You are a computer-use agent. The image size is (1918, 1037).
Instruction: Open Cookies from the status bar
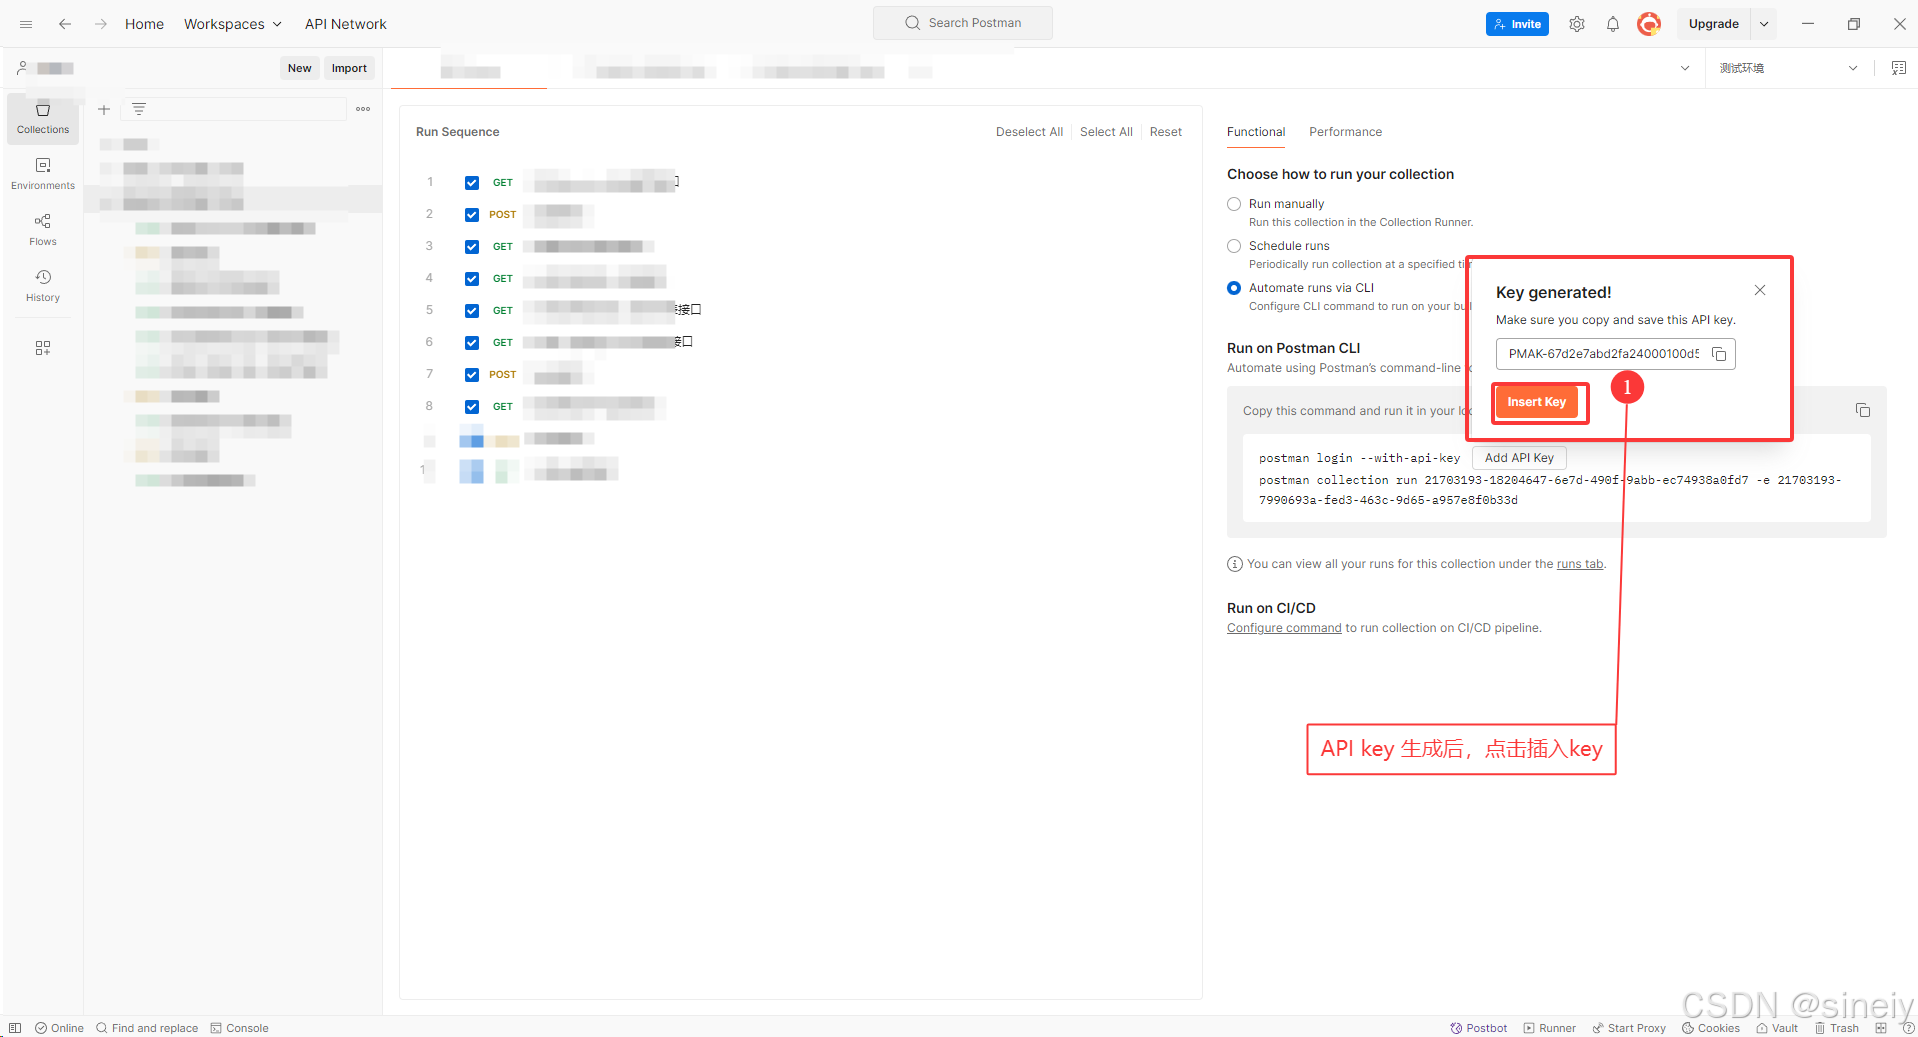[x=1710, y=1028]
